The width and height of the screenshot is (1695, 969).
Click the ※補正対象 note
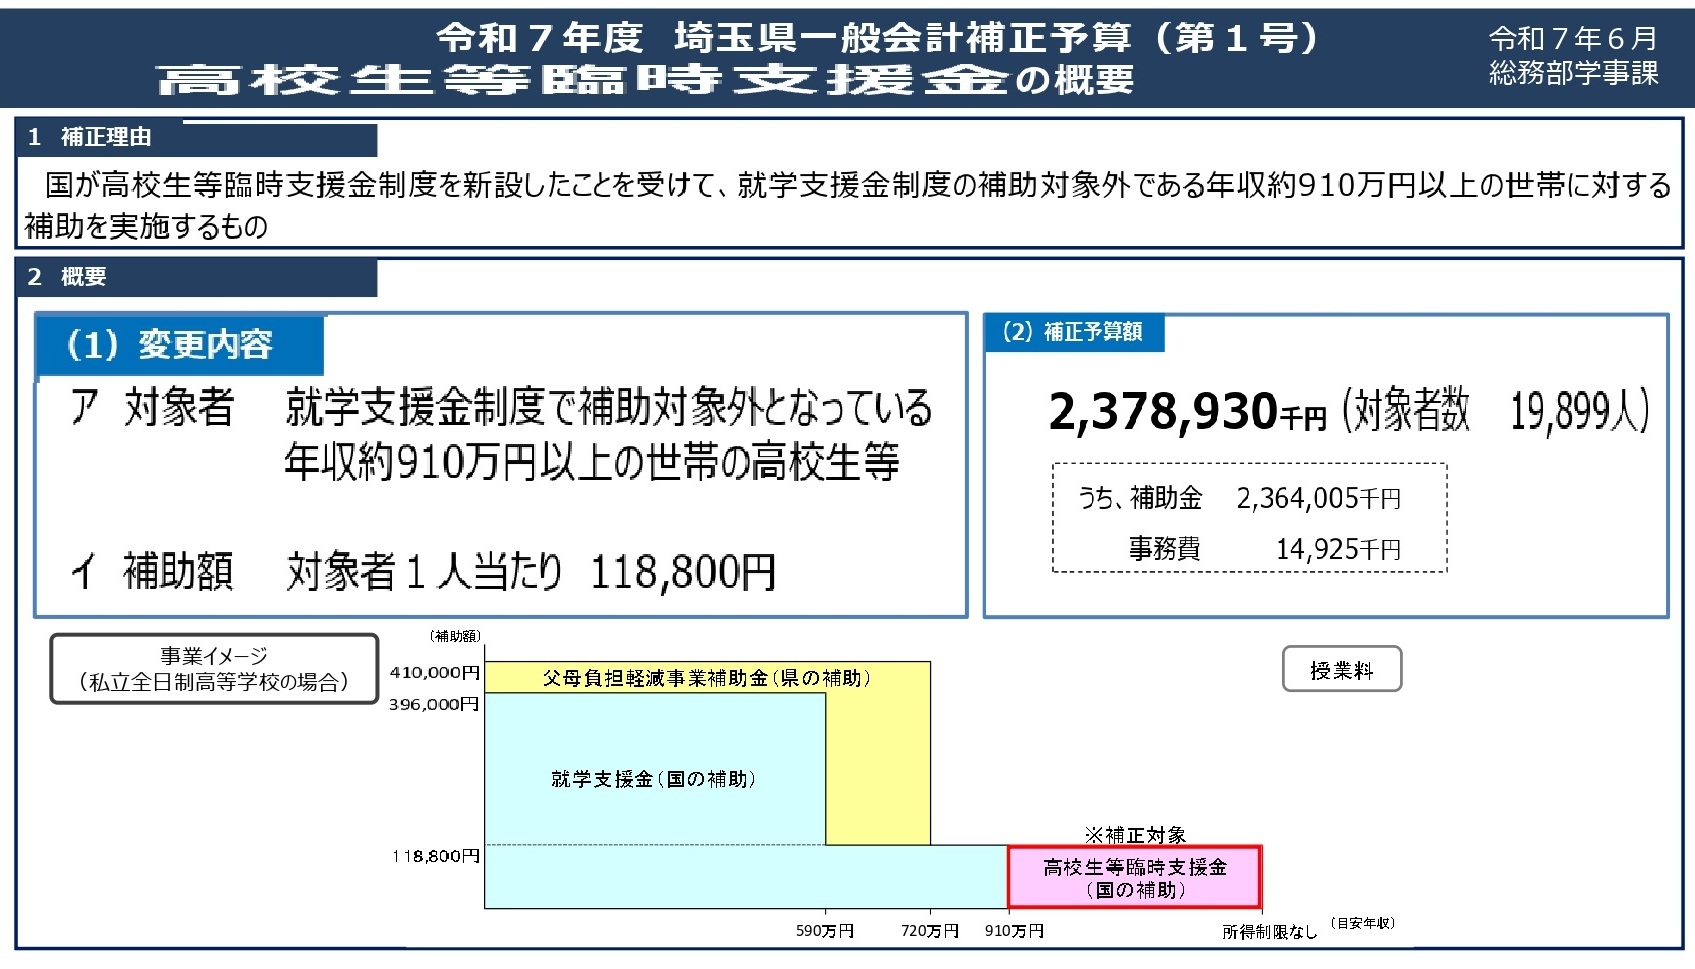coord(1135,835)
